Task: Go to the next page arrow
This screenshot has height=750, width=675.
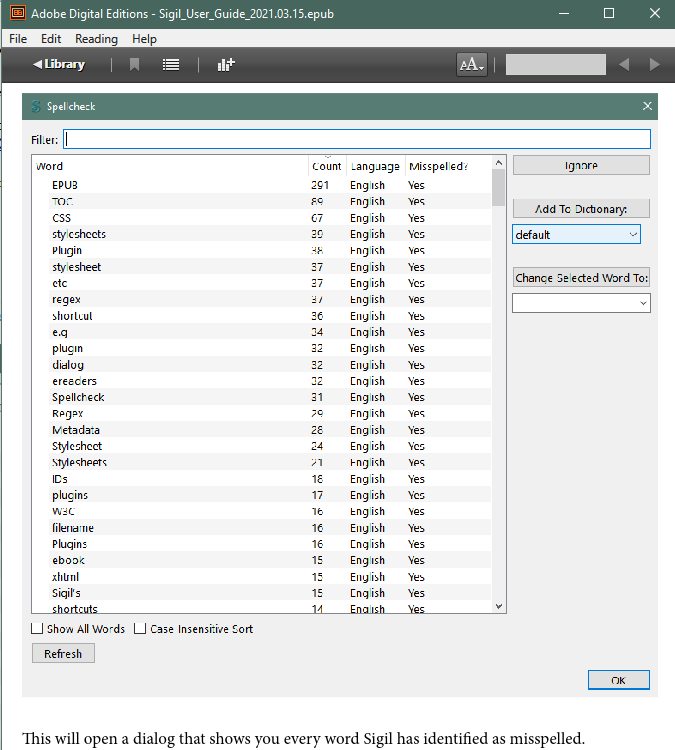Action: click(x=654, y=64)
